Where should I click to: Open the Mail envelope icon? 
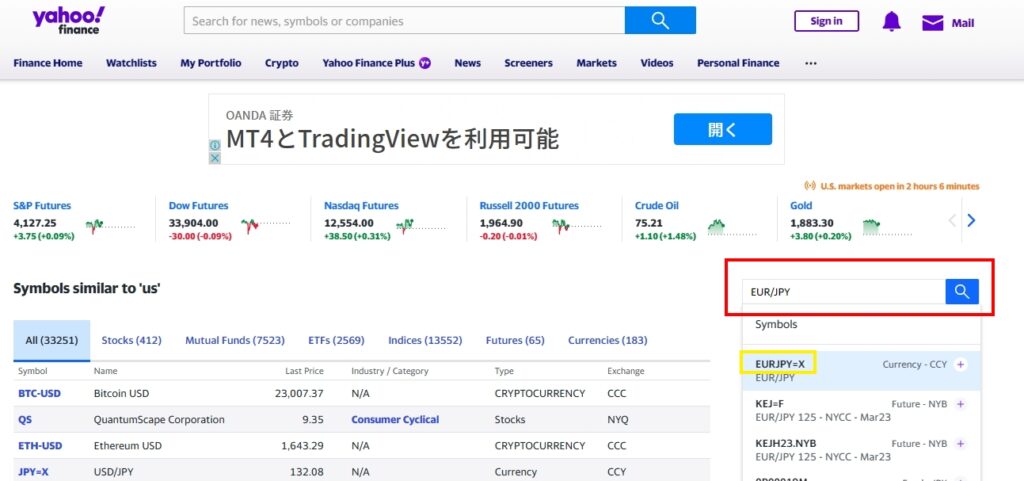(x=933, y=23)
